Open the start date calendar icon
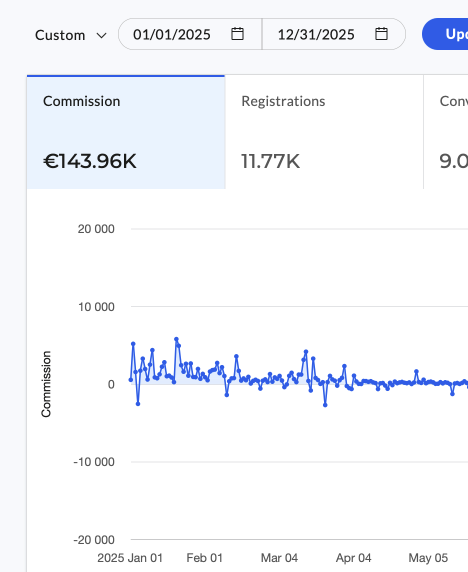The width and height of the screenshot is (468, 572). (237, 34)
